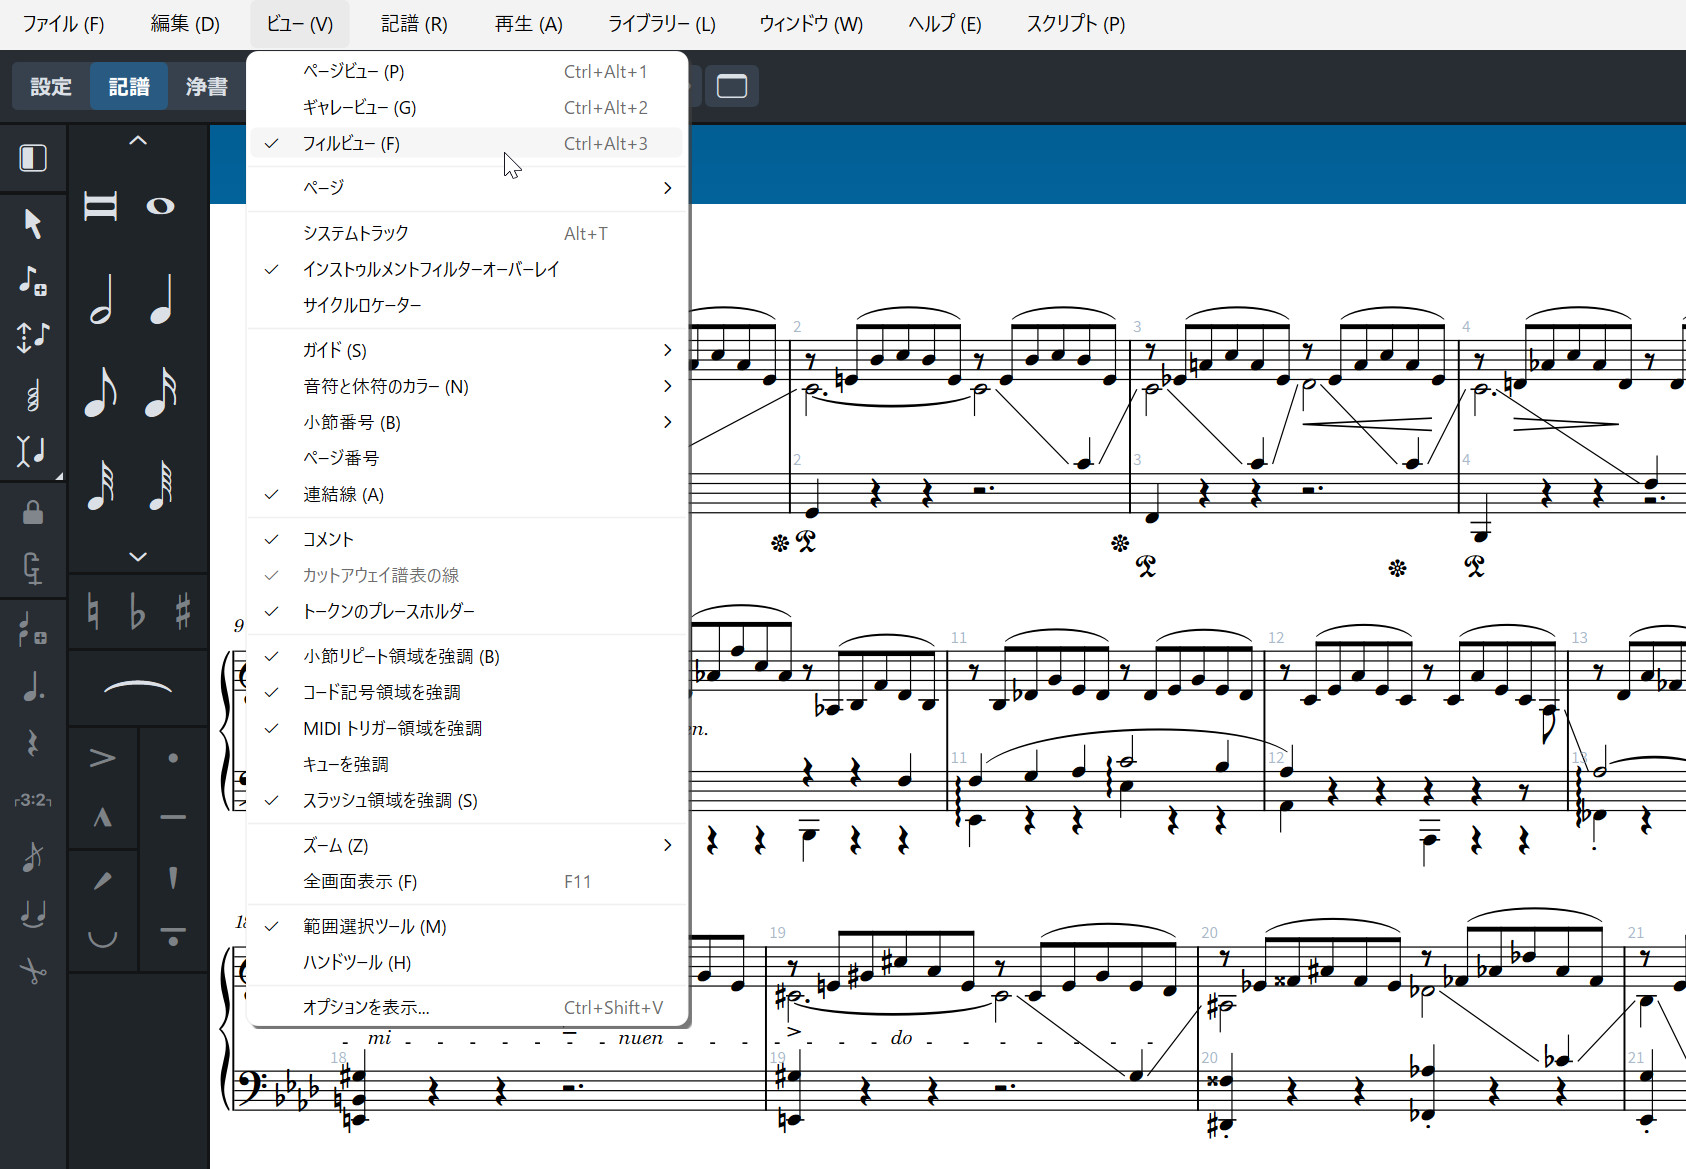Screen dimensions: 1686x1169
Task: Select ページビュー (P) menu entry
Action: click(467, 72)
